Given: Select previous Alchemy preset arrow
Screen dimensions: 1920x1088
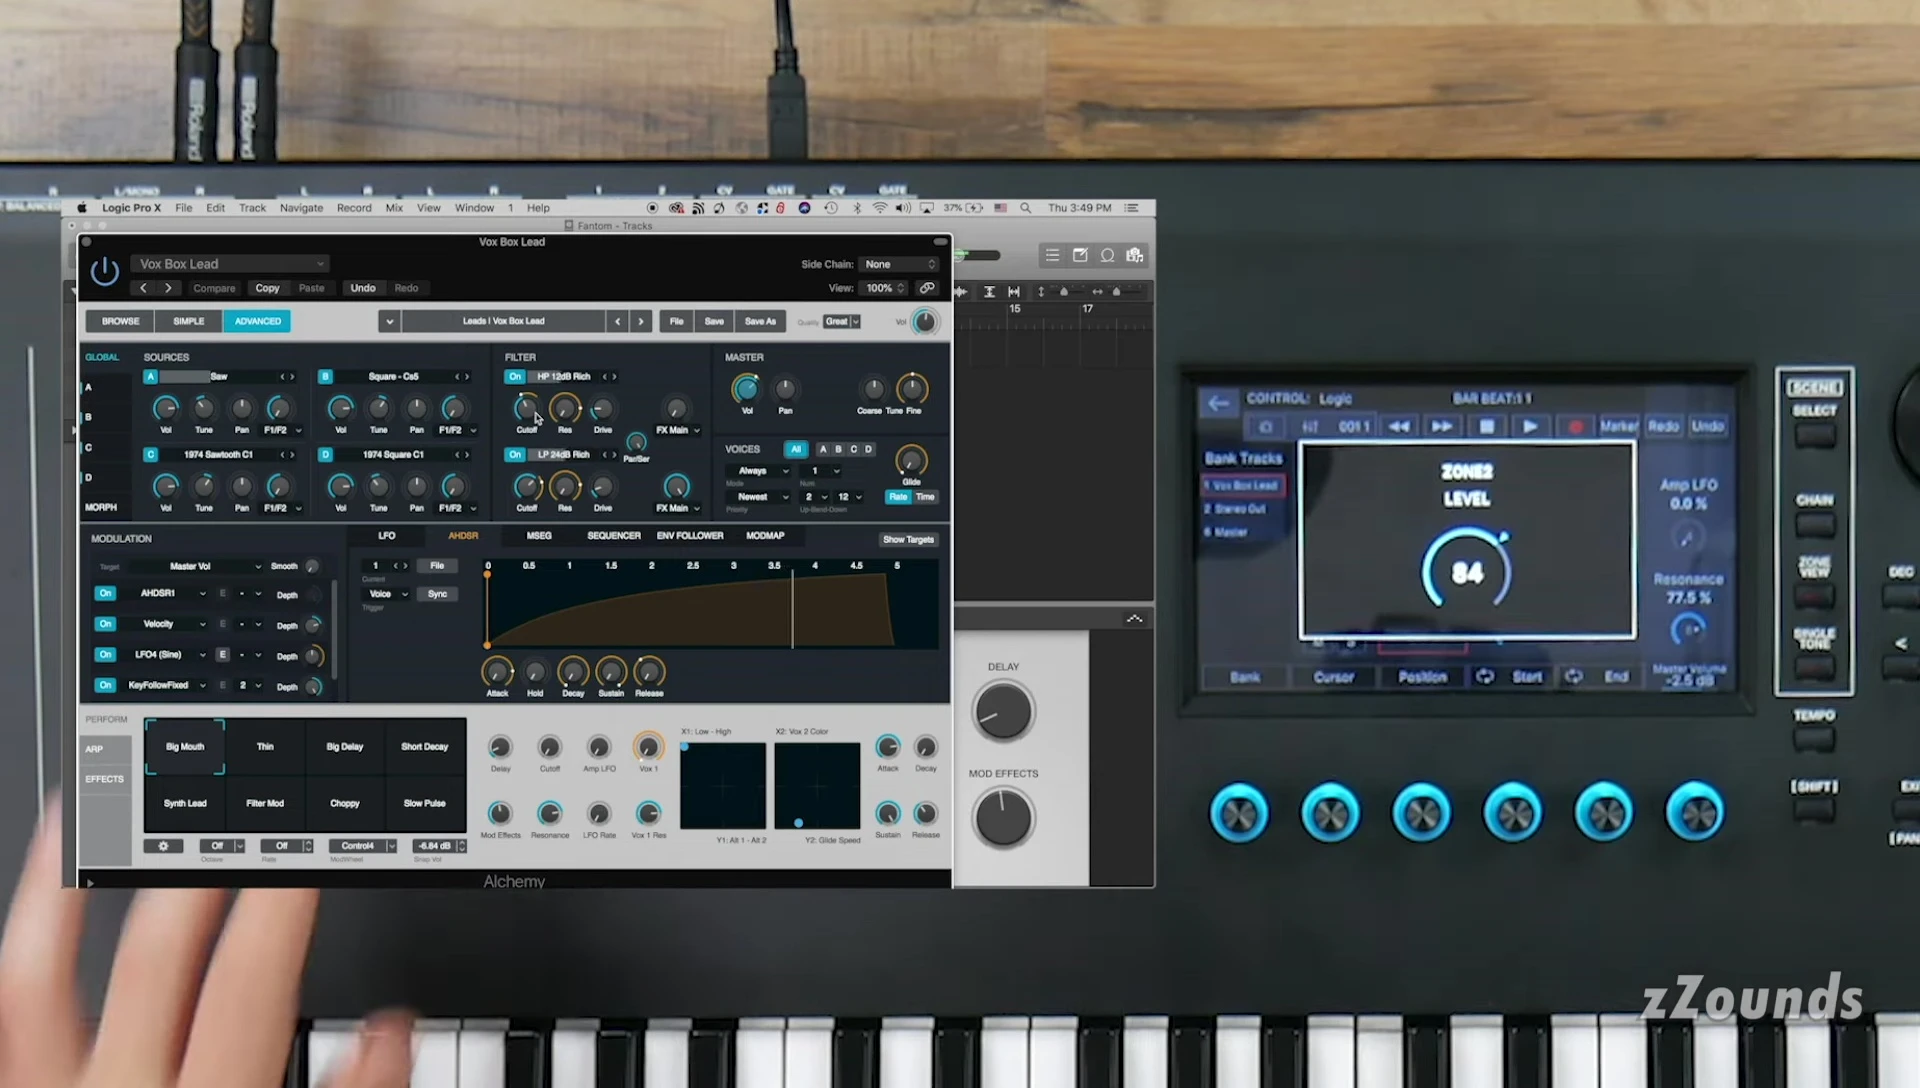Looking at the screenshot, I should [x=617, y=321].
